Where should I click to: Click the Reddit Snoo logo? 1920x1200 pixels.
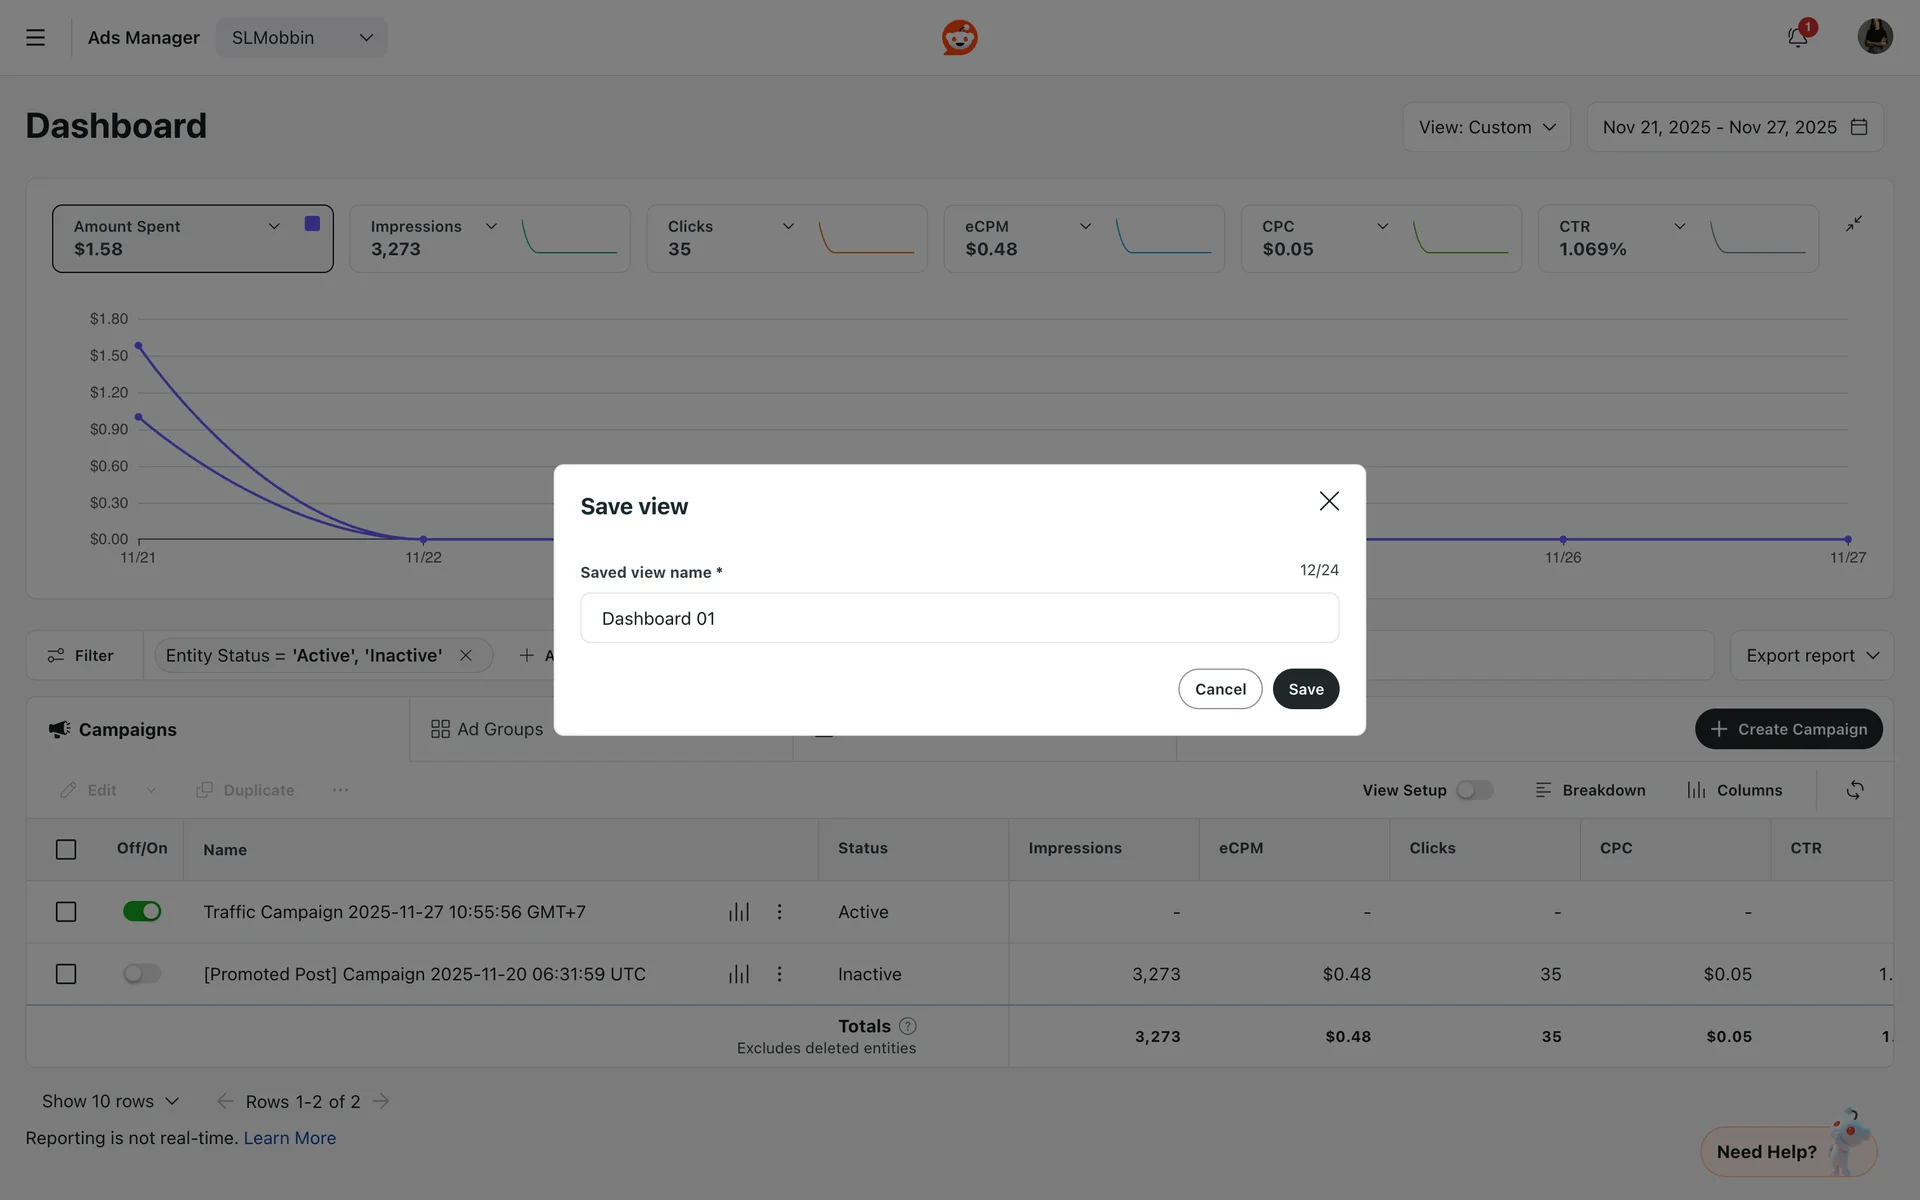pos(959,38)
